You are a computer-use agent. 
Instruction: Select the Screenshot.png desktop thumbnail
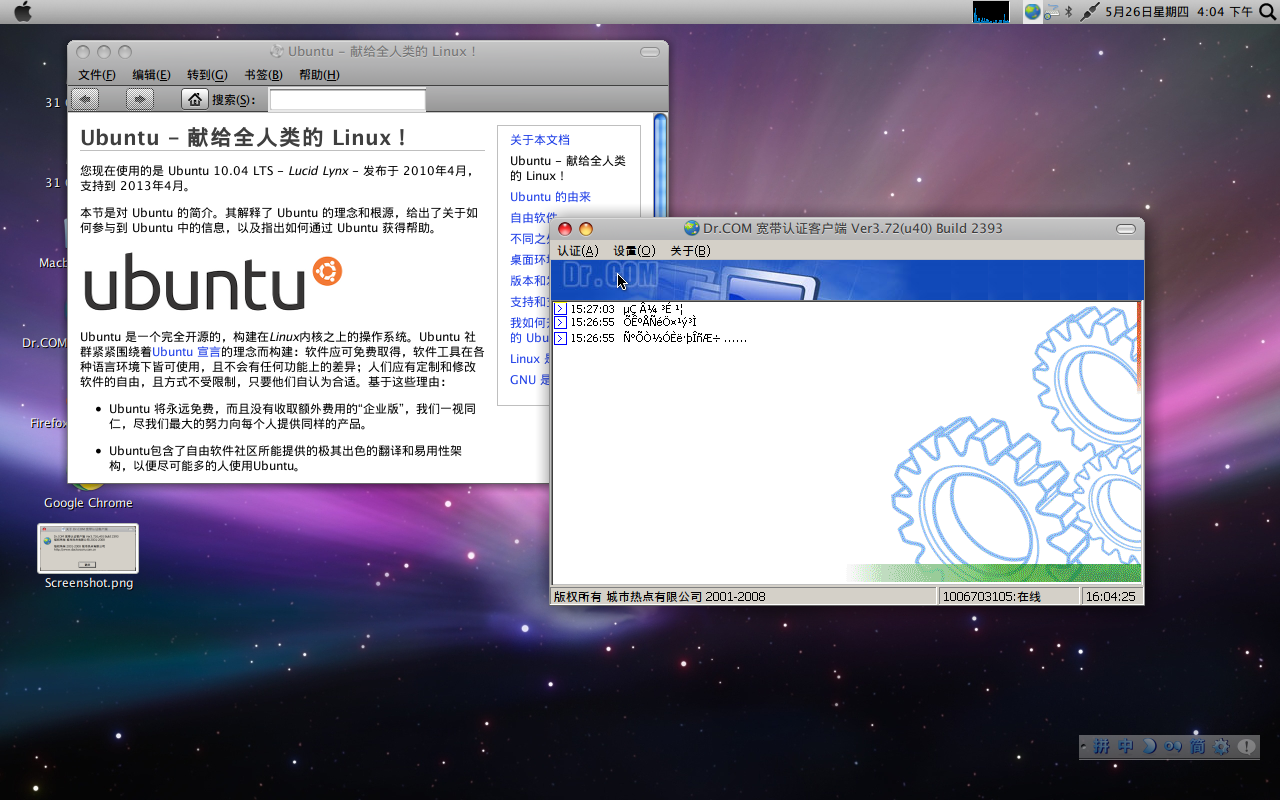click(88, 549)
